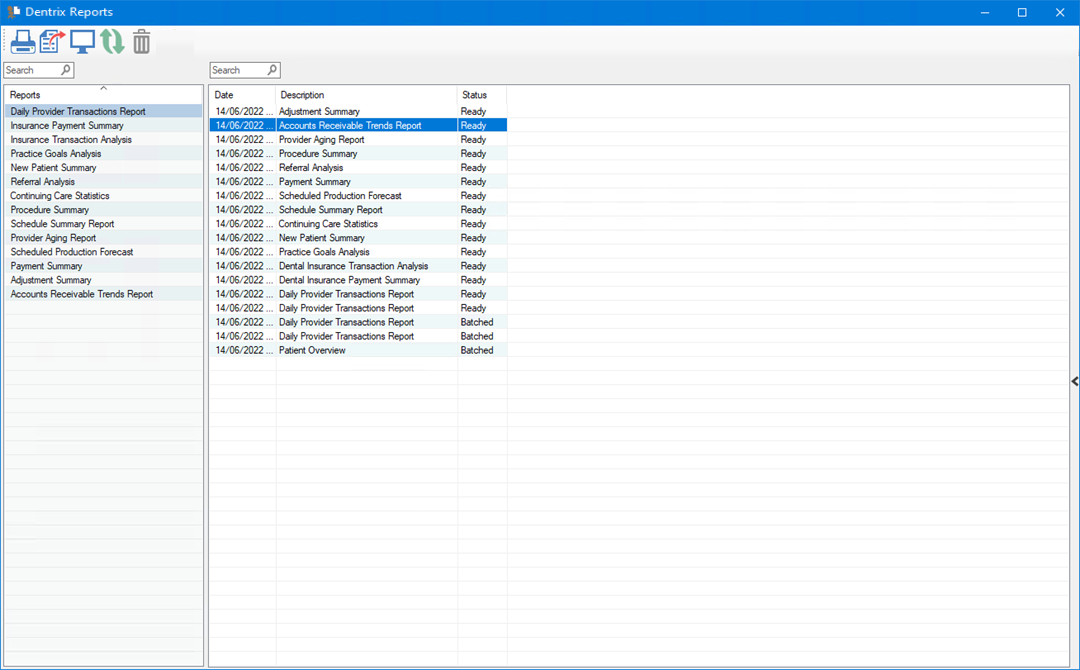The width and height of the screenshot is (1080, 670).
Task: Click the monitor preview icon
Action: point(82,42)
